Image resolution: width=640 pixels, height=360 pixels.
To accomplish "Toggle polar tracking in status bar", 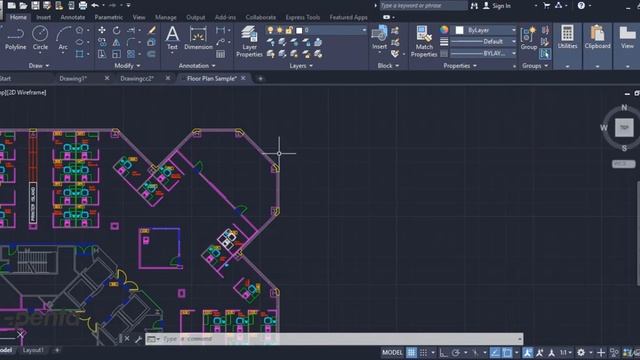I will tap(456, 353).
